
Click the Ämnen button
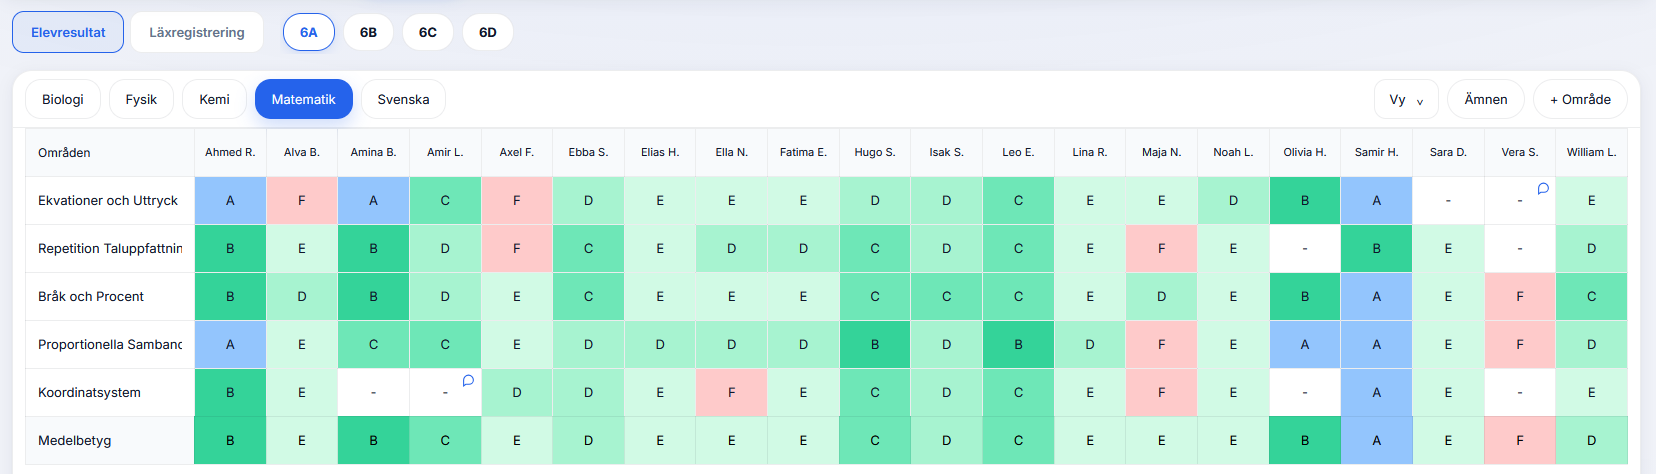(1486, 99)
